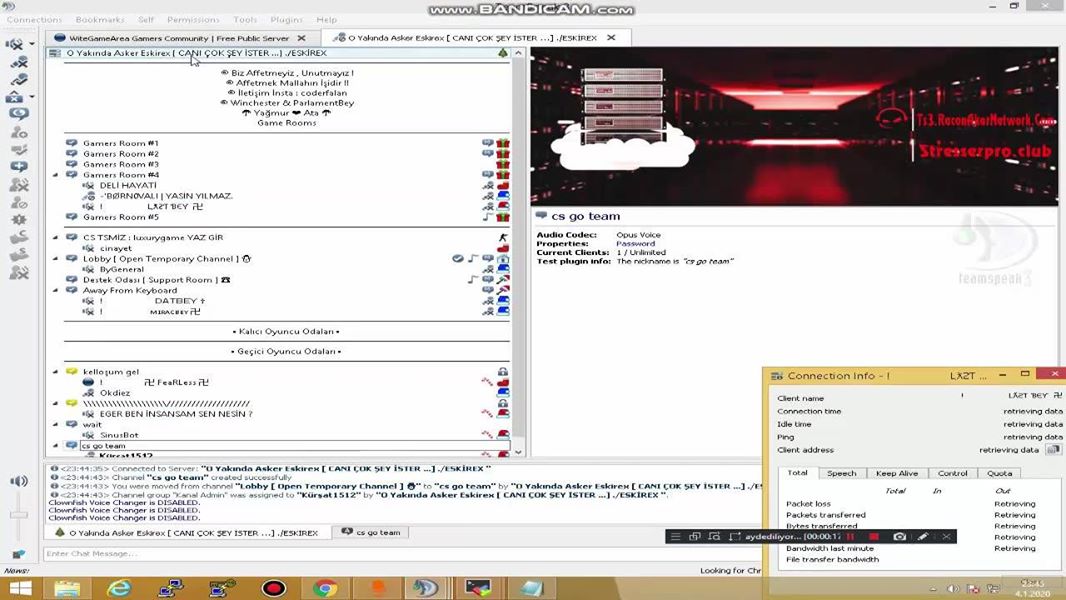Click the topmost icon in the left toolbar
Viewport: 1066px width, 600px height.
pyautogui.click(x=15, y=44)
